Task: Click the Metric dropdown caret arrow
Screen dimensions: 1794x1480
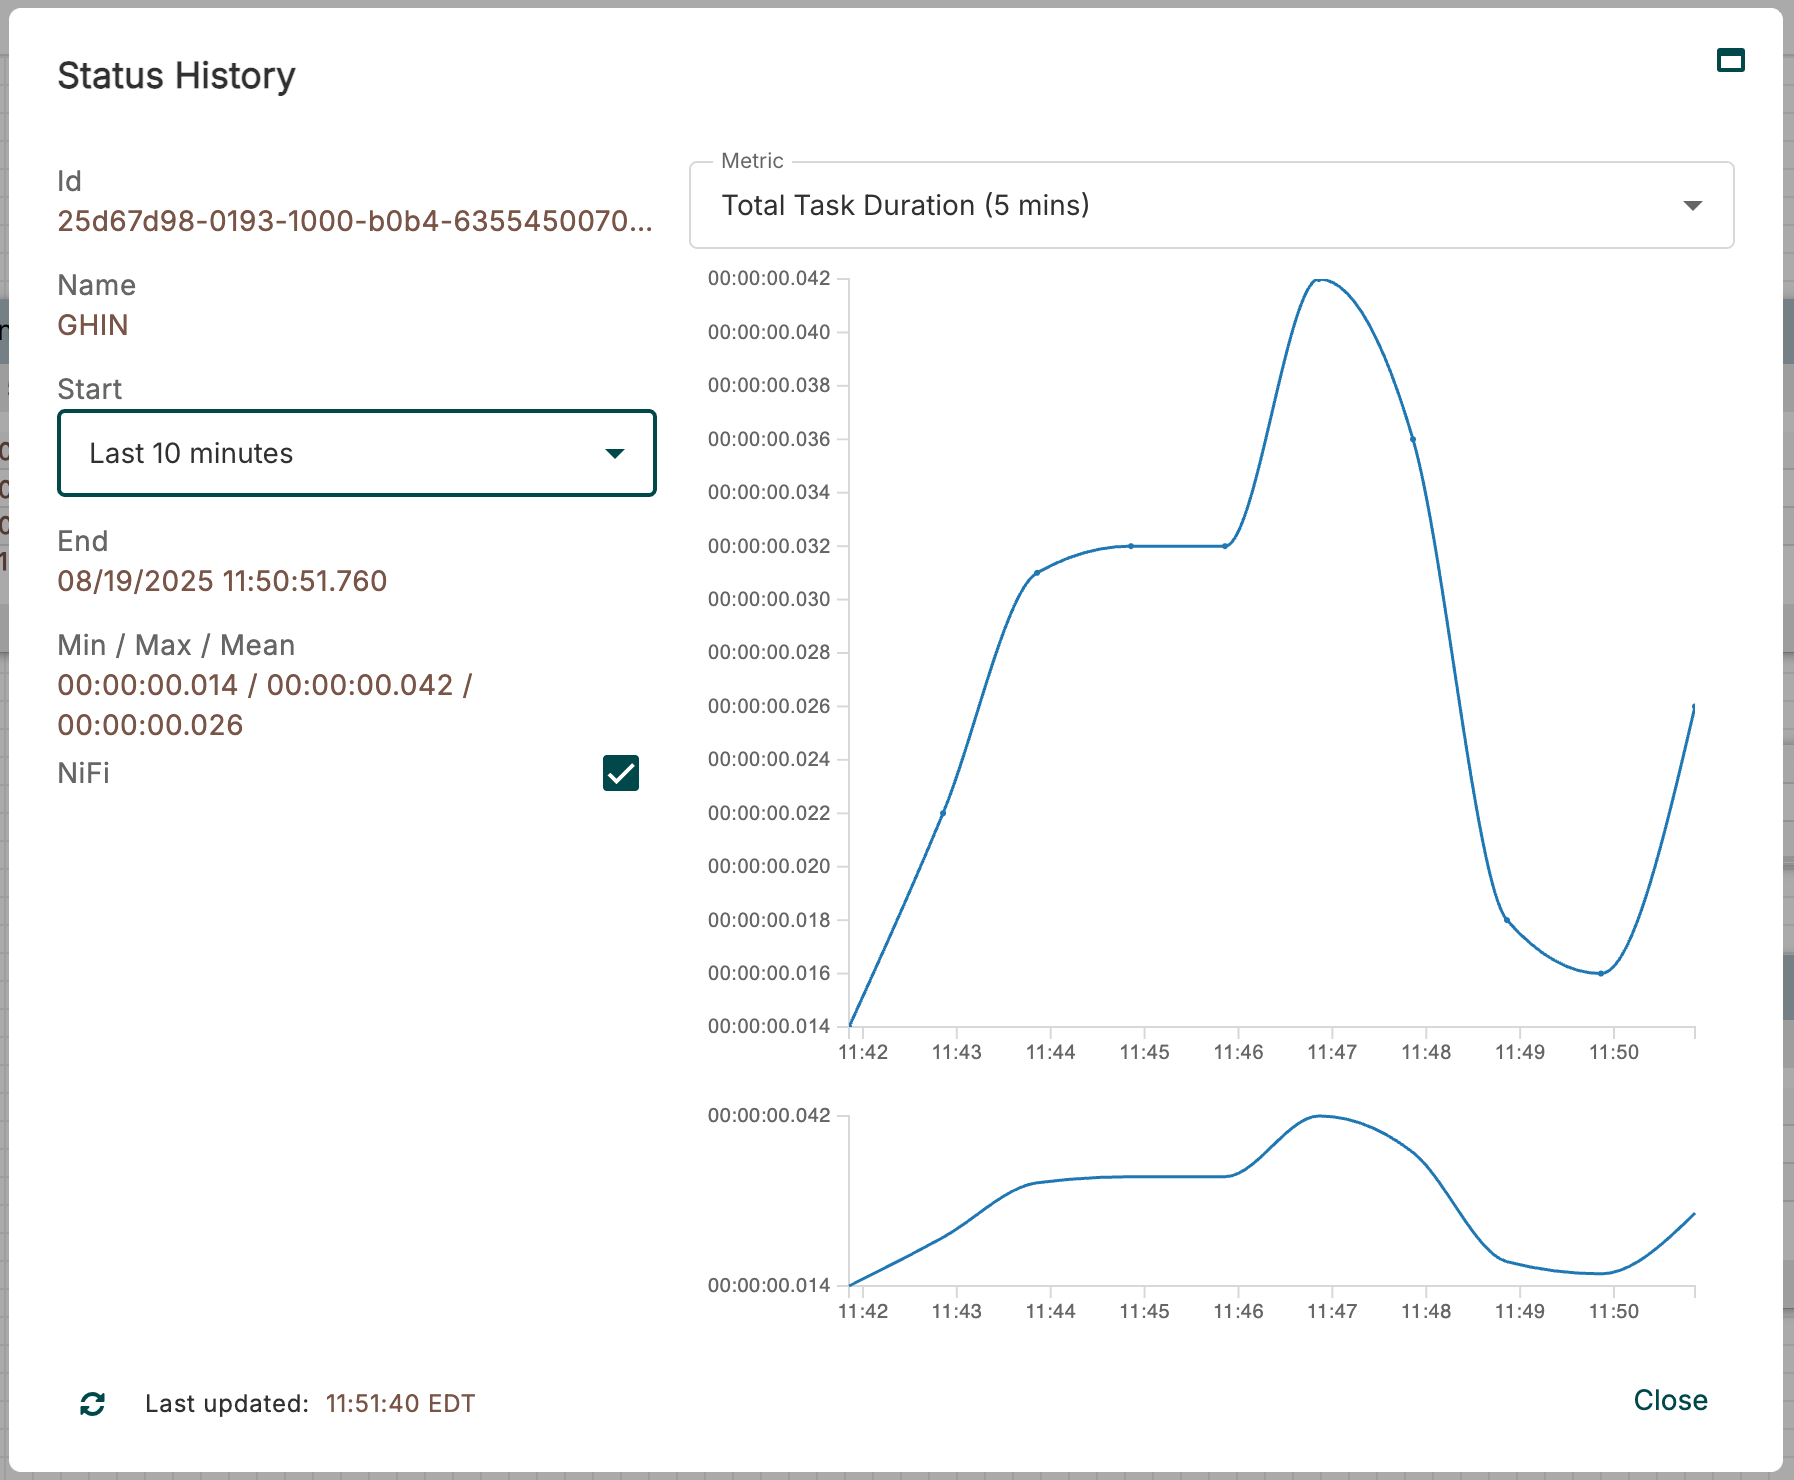Action: (x=1692, y=206)
